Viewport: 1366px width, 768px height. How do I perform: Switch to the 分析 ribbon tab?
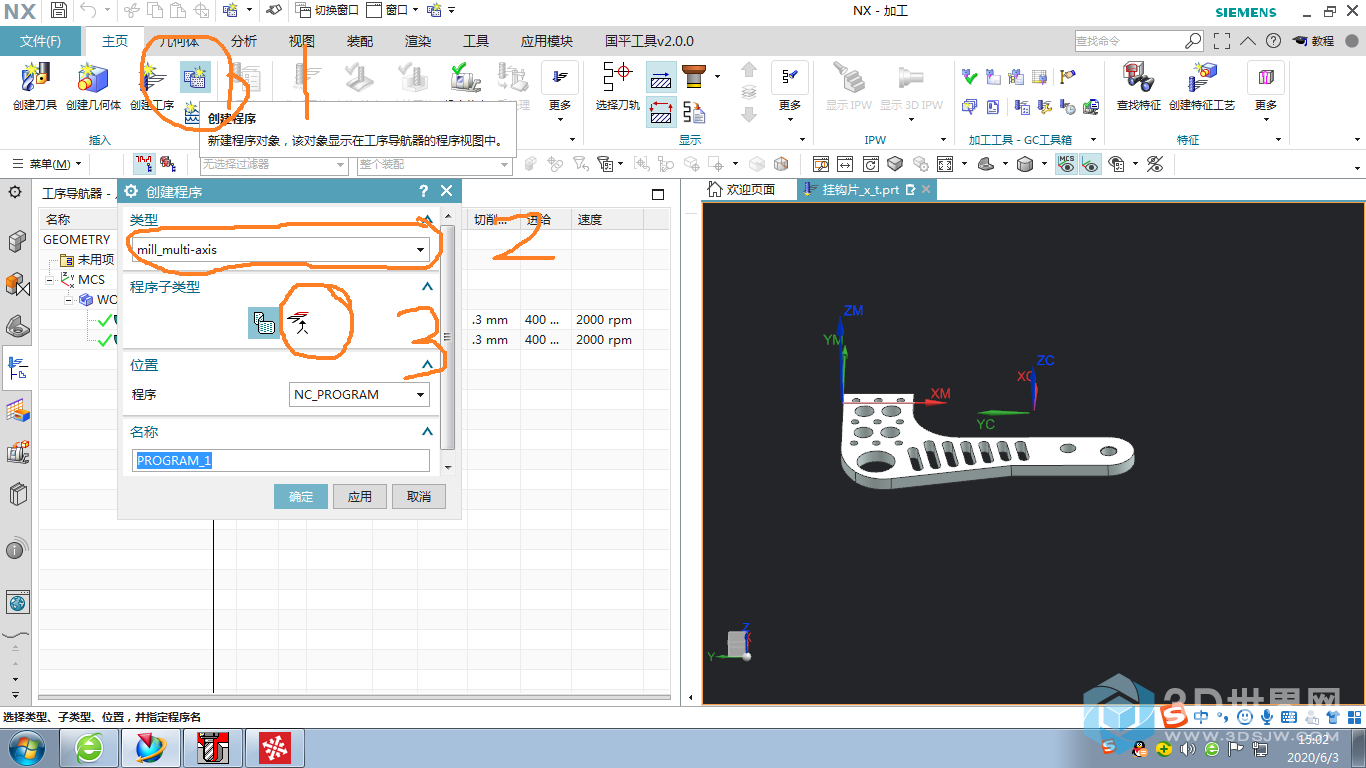pos(244,41)
